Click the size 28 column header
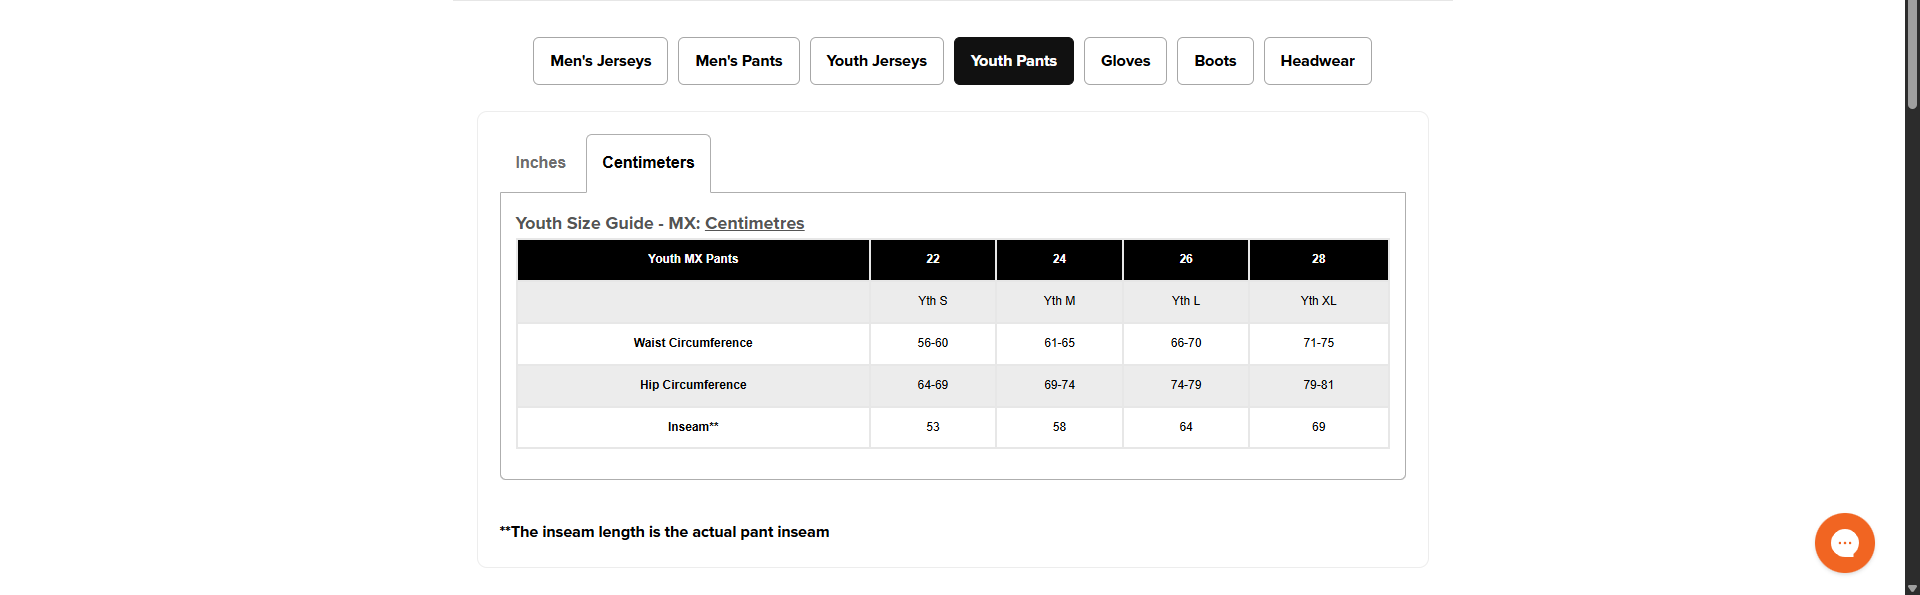Viewport: 1920px width, 595px height. click(1318, 259)
